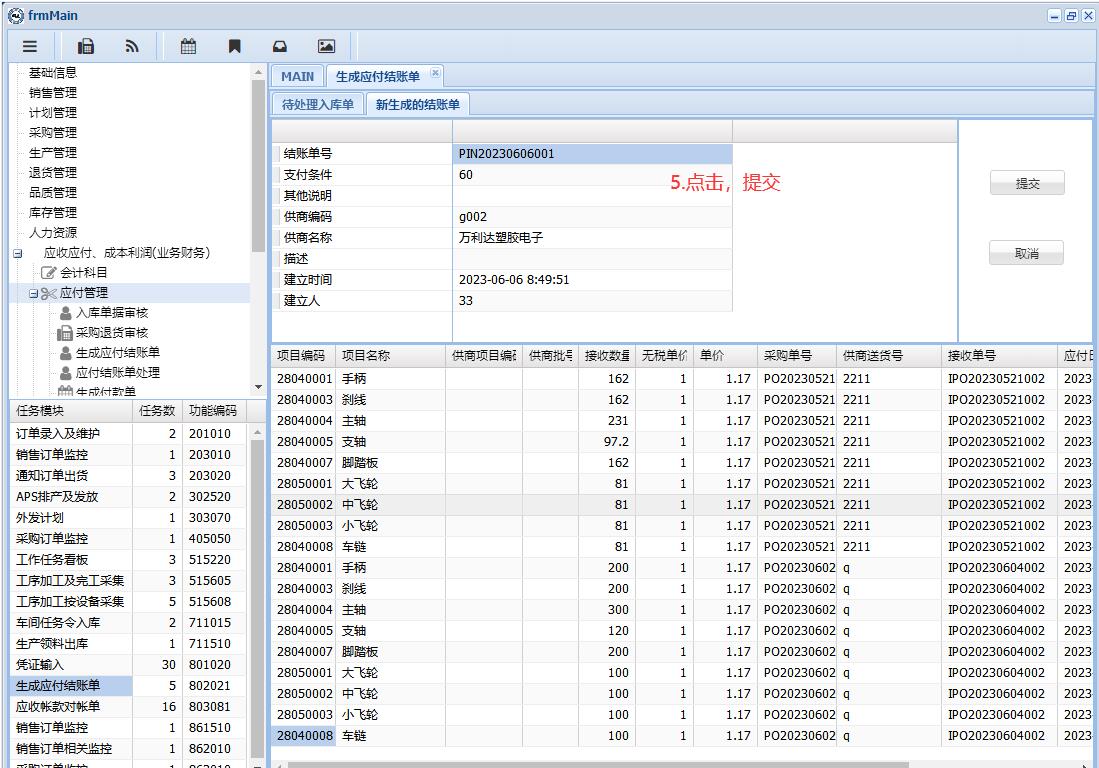Click the 项目名称 column header
Image resolution: width=1099 pixels, height=768 pixels.
tap(390, 355)
